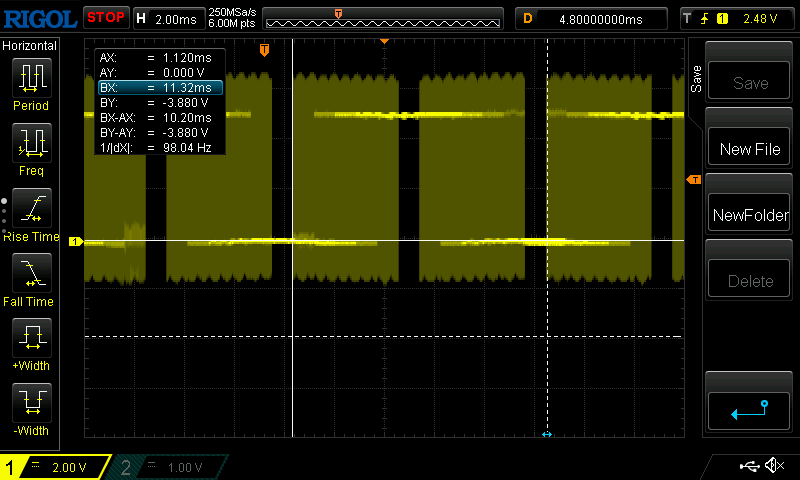Click the blue return arrow button
This screenshot has width=800, height=480.
pyautogui.click(x=749, y=411)
